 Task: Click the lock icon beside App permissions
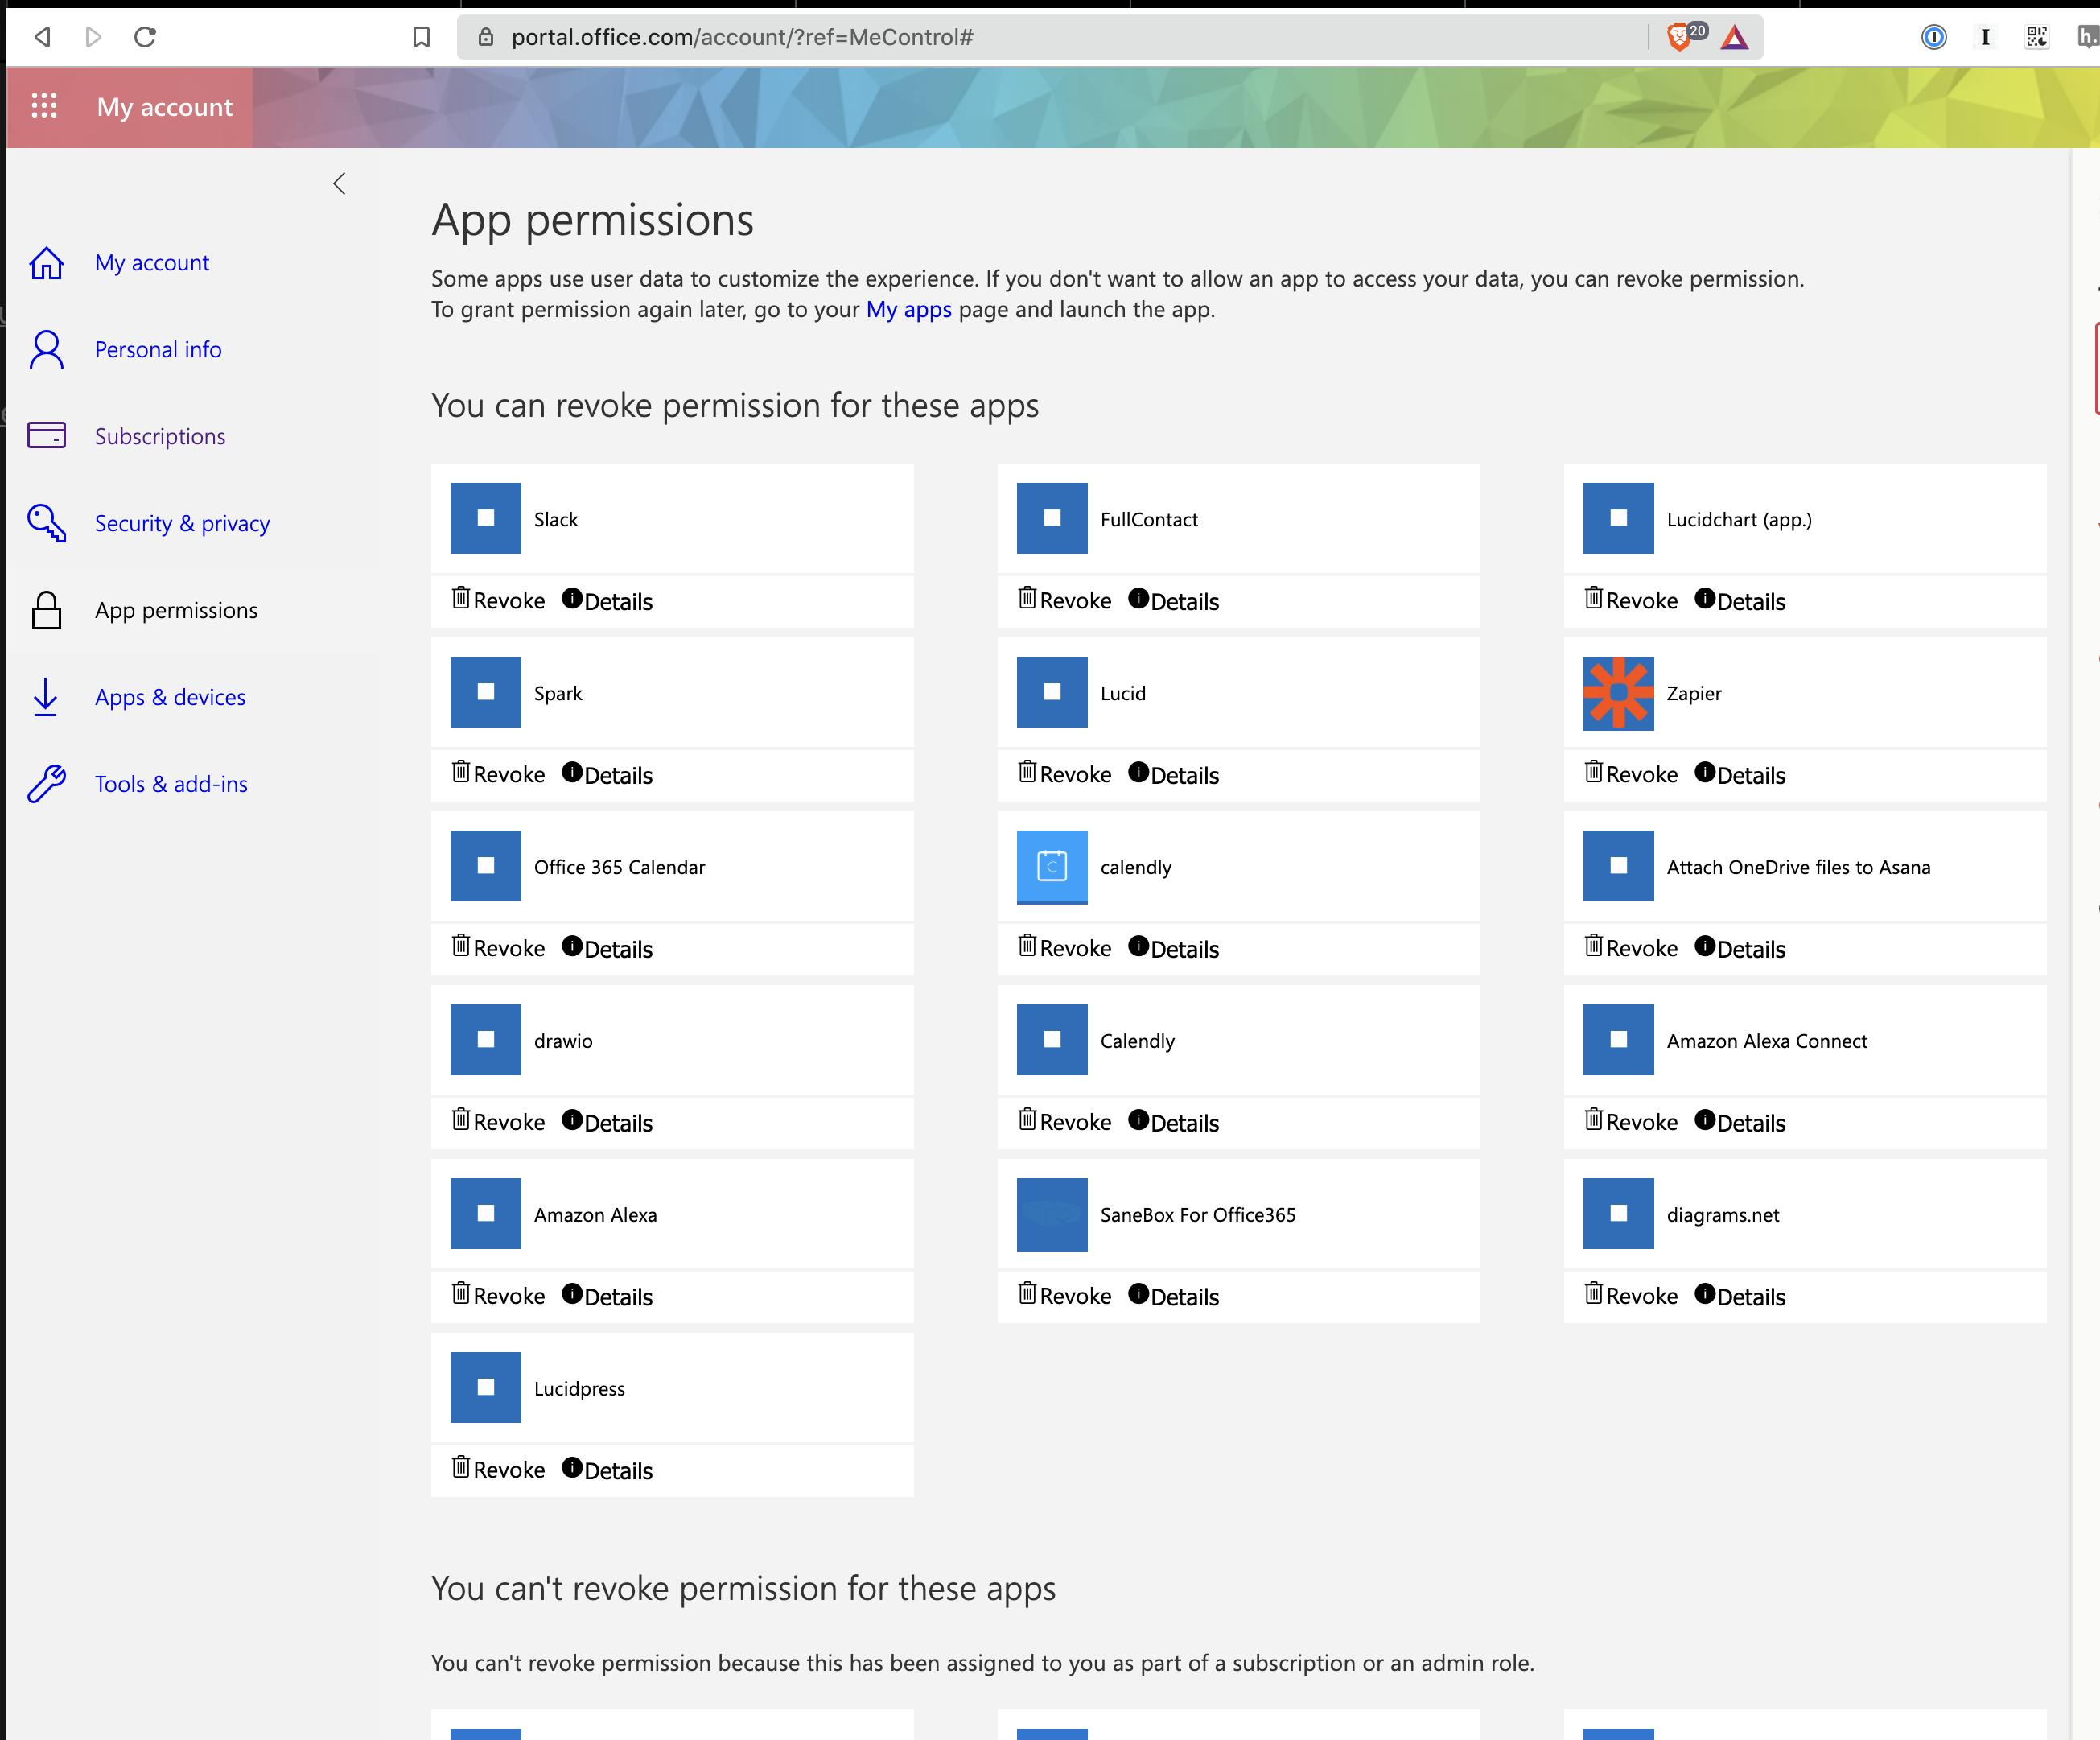[x=46, y=610]
